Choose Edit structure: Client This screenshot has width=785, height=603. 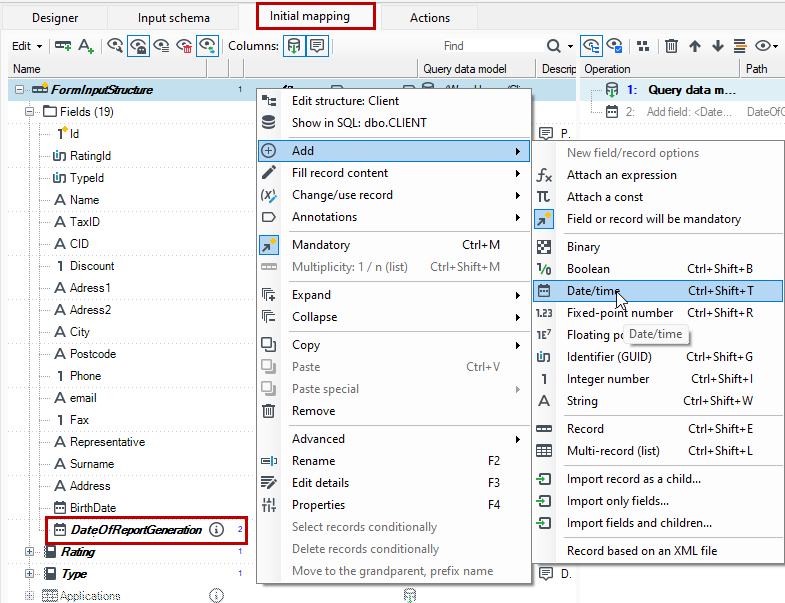[394, 101]
